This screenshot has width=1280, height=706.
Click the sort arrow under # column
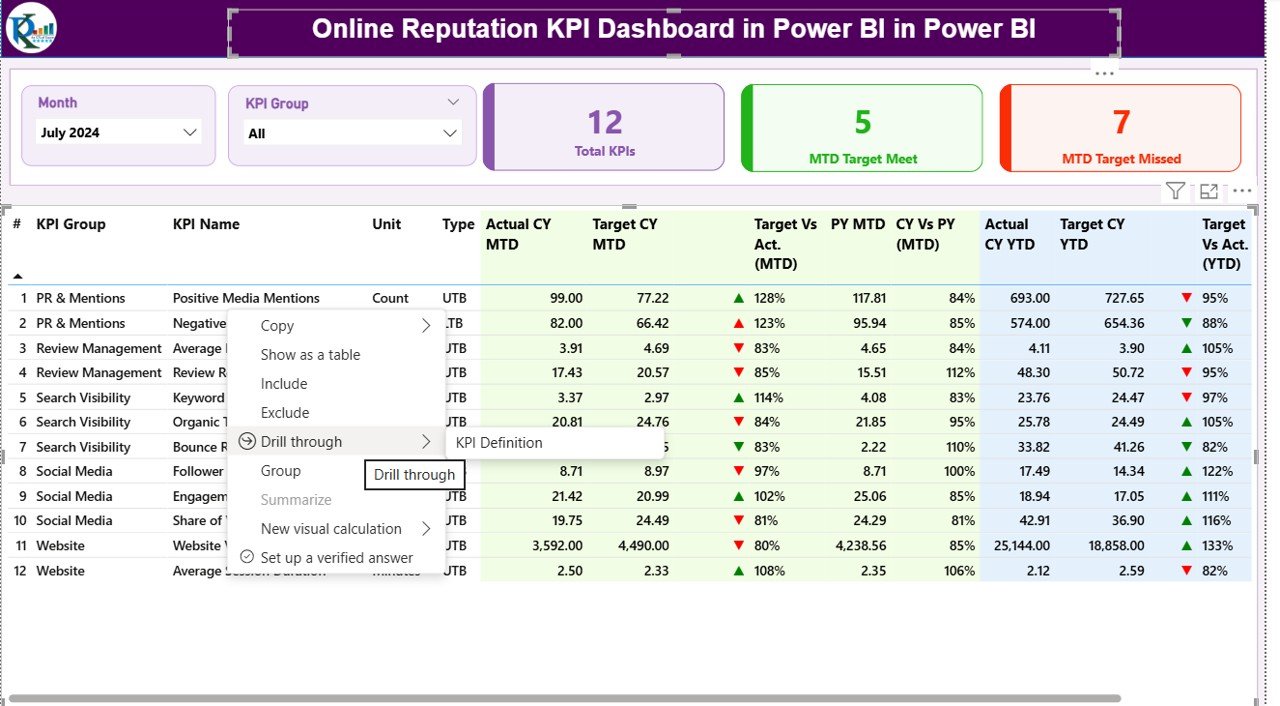[x=18, y=276]
